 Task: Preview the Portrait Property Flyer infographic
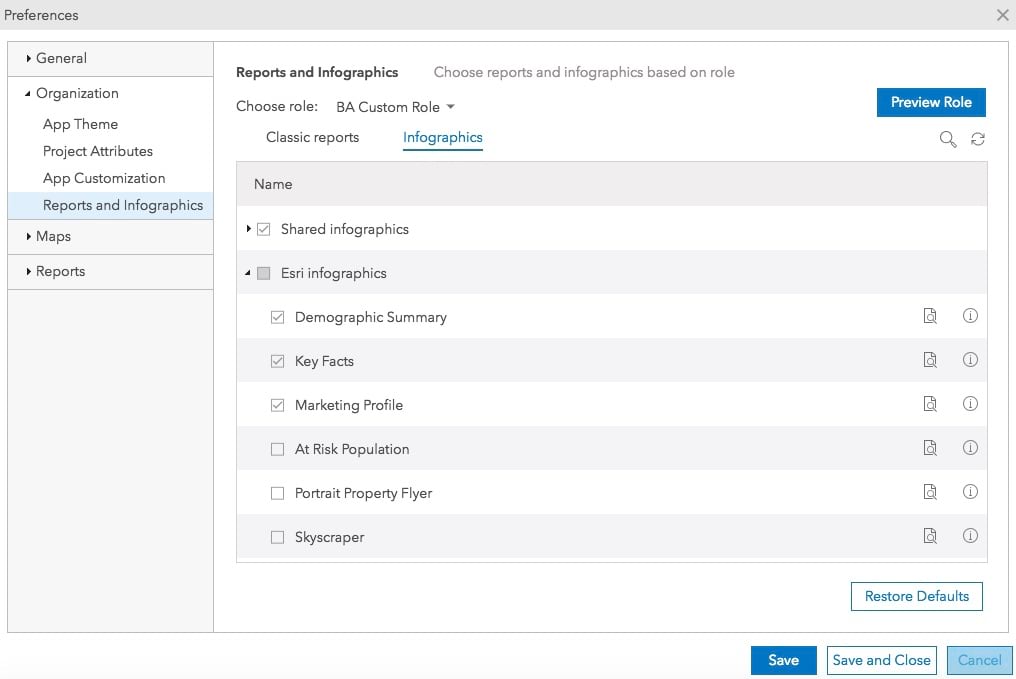tap(930, 493)
